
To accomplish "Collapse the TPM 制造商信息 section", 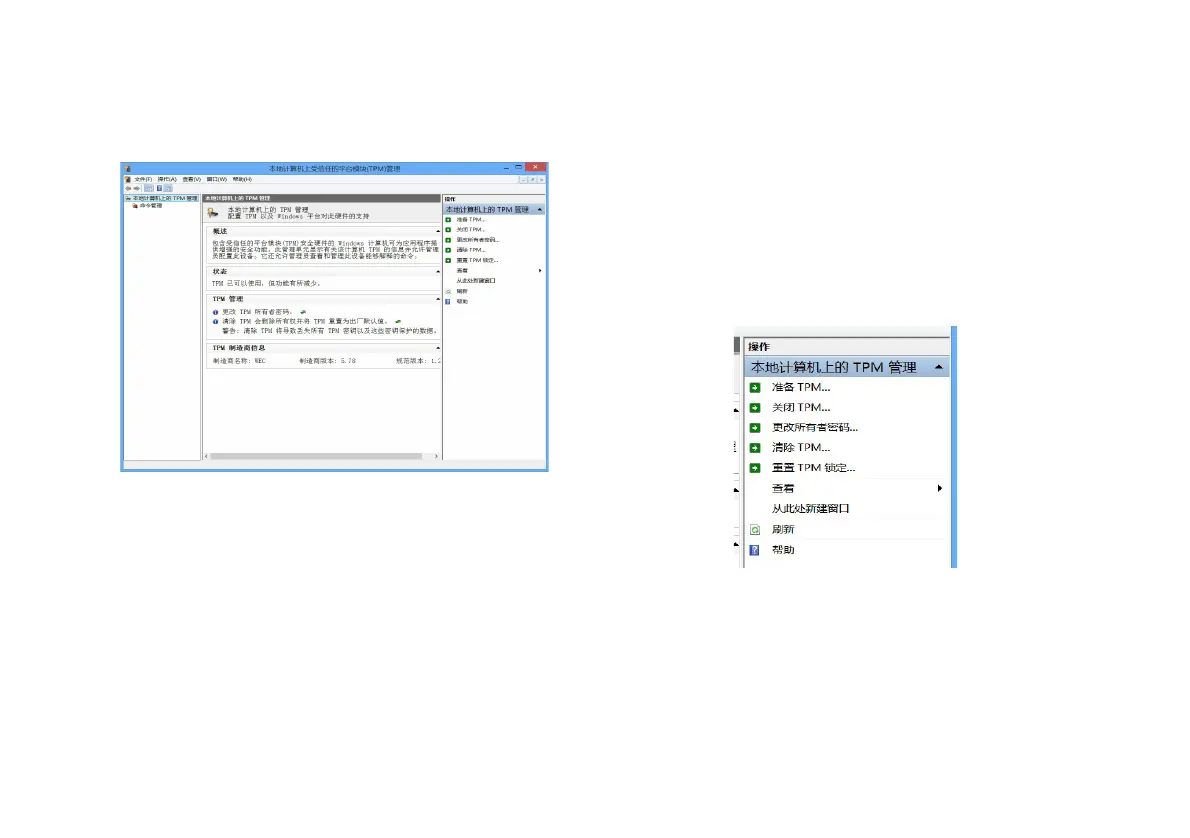I will 437,348.
